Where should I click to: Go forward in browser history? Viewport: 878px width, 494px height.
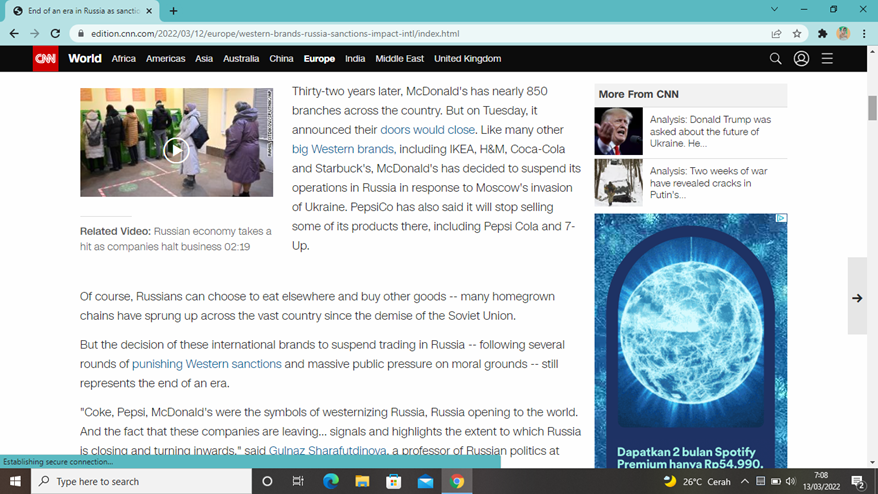coord(35,34)
